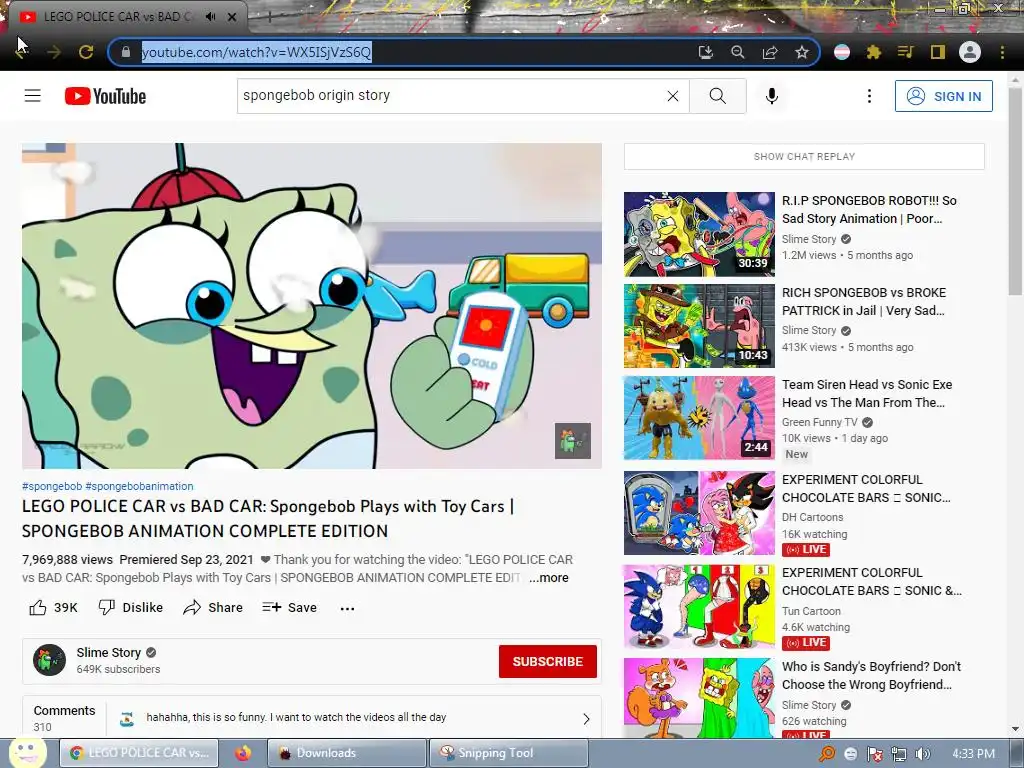Click the magnifier search button
1024x768 pixels.
[x=717, y=96]
